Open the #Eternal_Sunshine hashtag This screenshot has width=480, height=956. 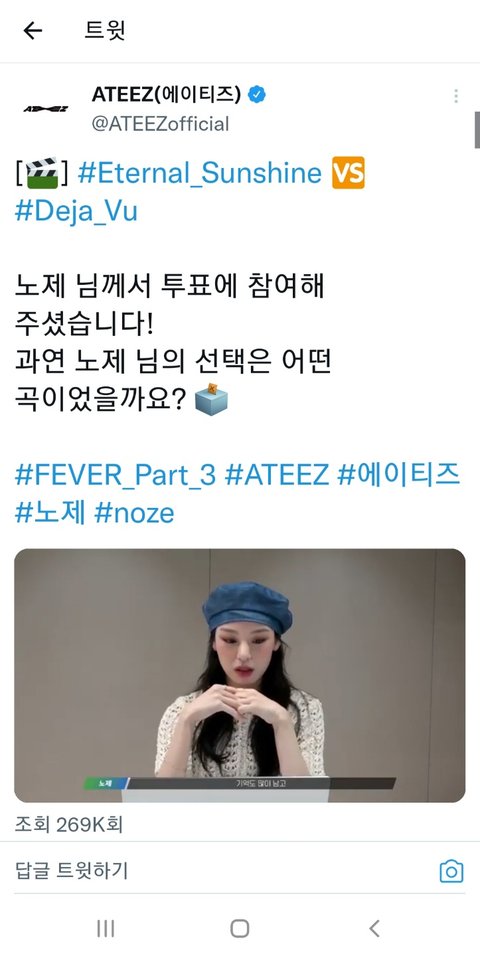[199, 173]
